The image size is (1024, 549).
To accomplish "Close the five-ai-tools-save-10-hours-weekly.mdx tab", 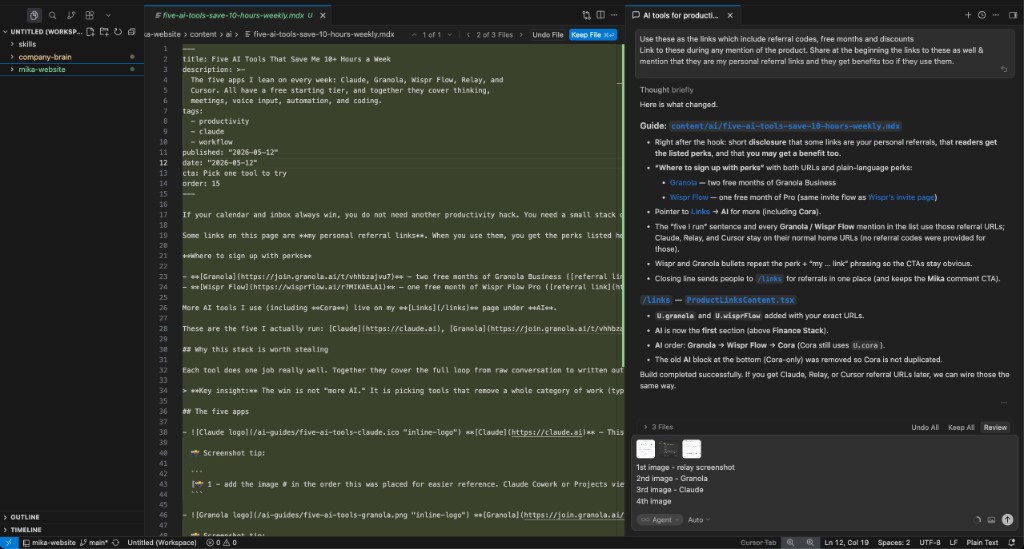I will click(x=323, y=15).
